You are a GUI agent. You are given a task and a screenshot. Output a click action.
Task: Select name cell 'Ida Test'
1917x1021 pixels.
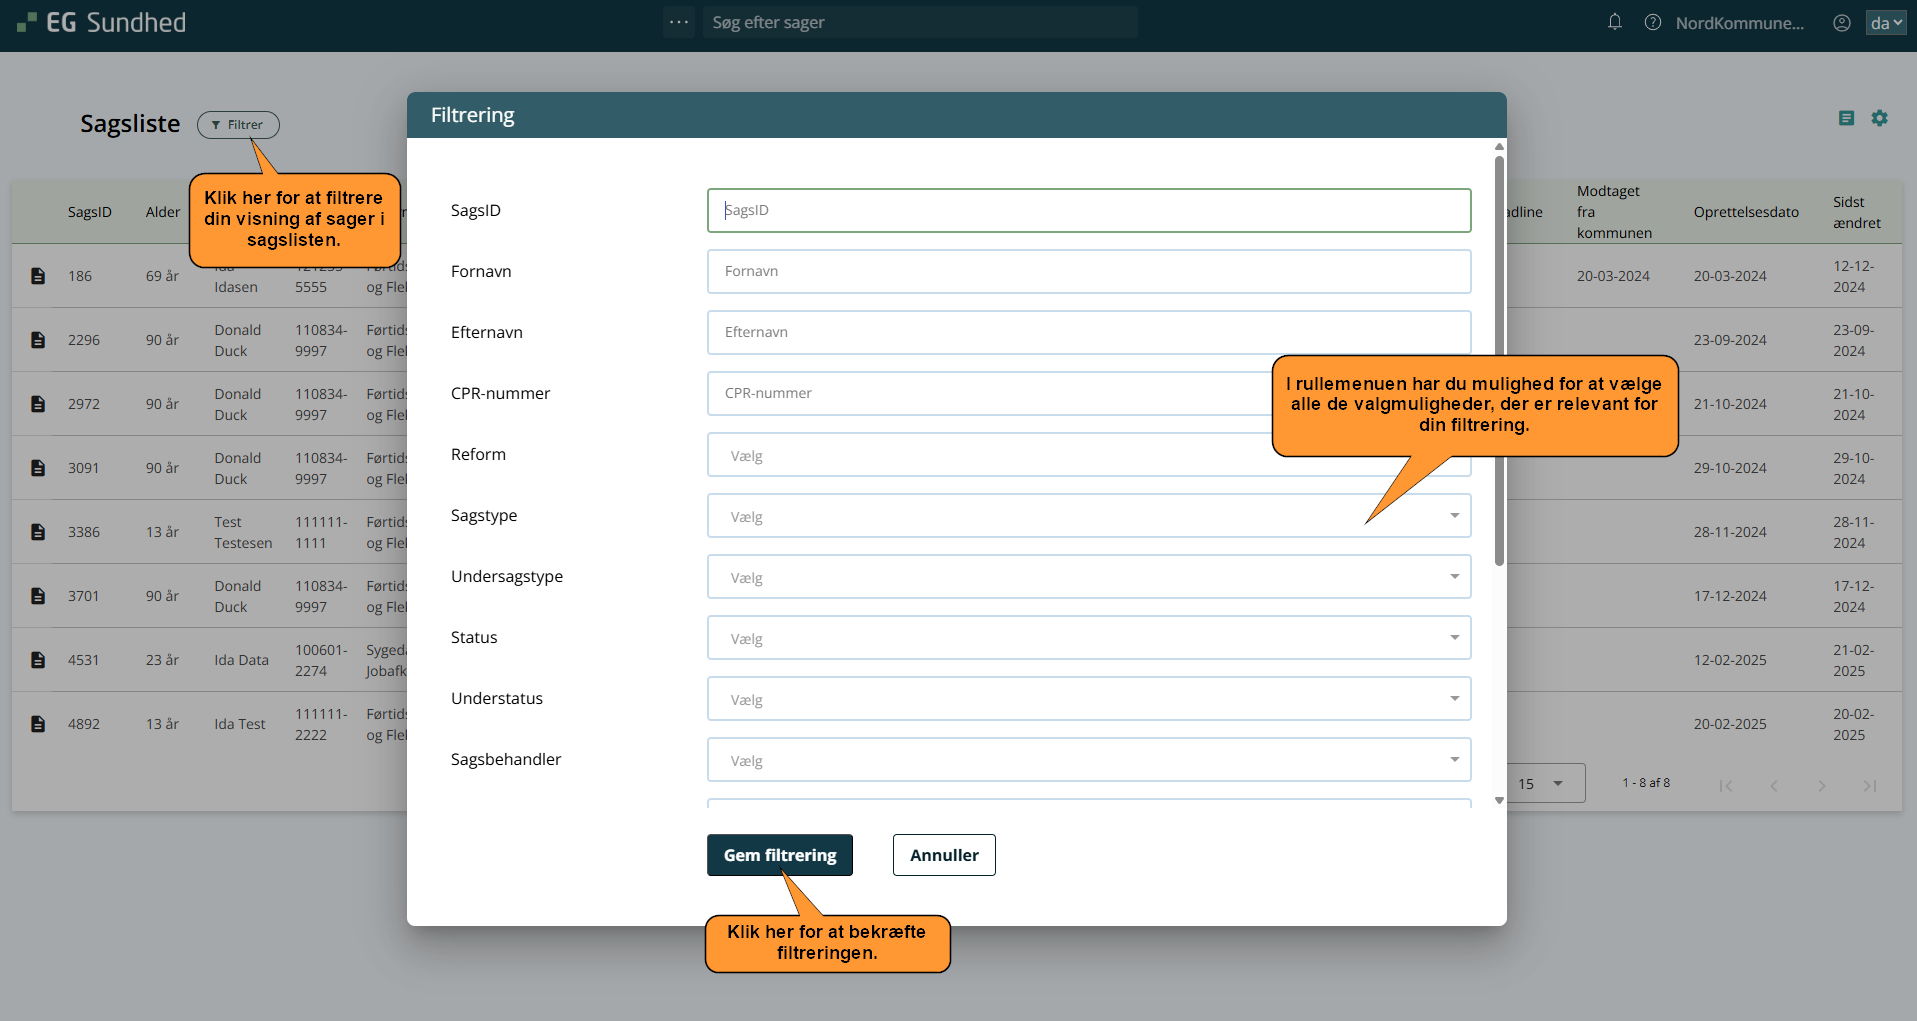tap(240, 724)
